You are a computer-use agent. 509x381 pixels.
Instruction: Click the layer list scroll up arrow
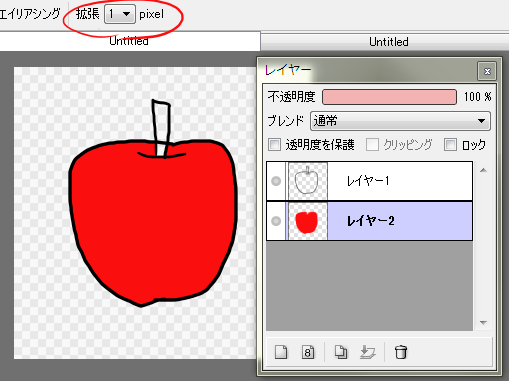pyautogui.click(x=483, y=170)
